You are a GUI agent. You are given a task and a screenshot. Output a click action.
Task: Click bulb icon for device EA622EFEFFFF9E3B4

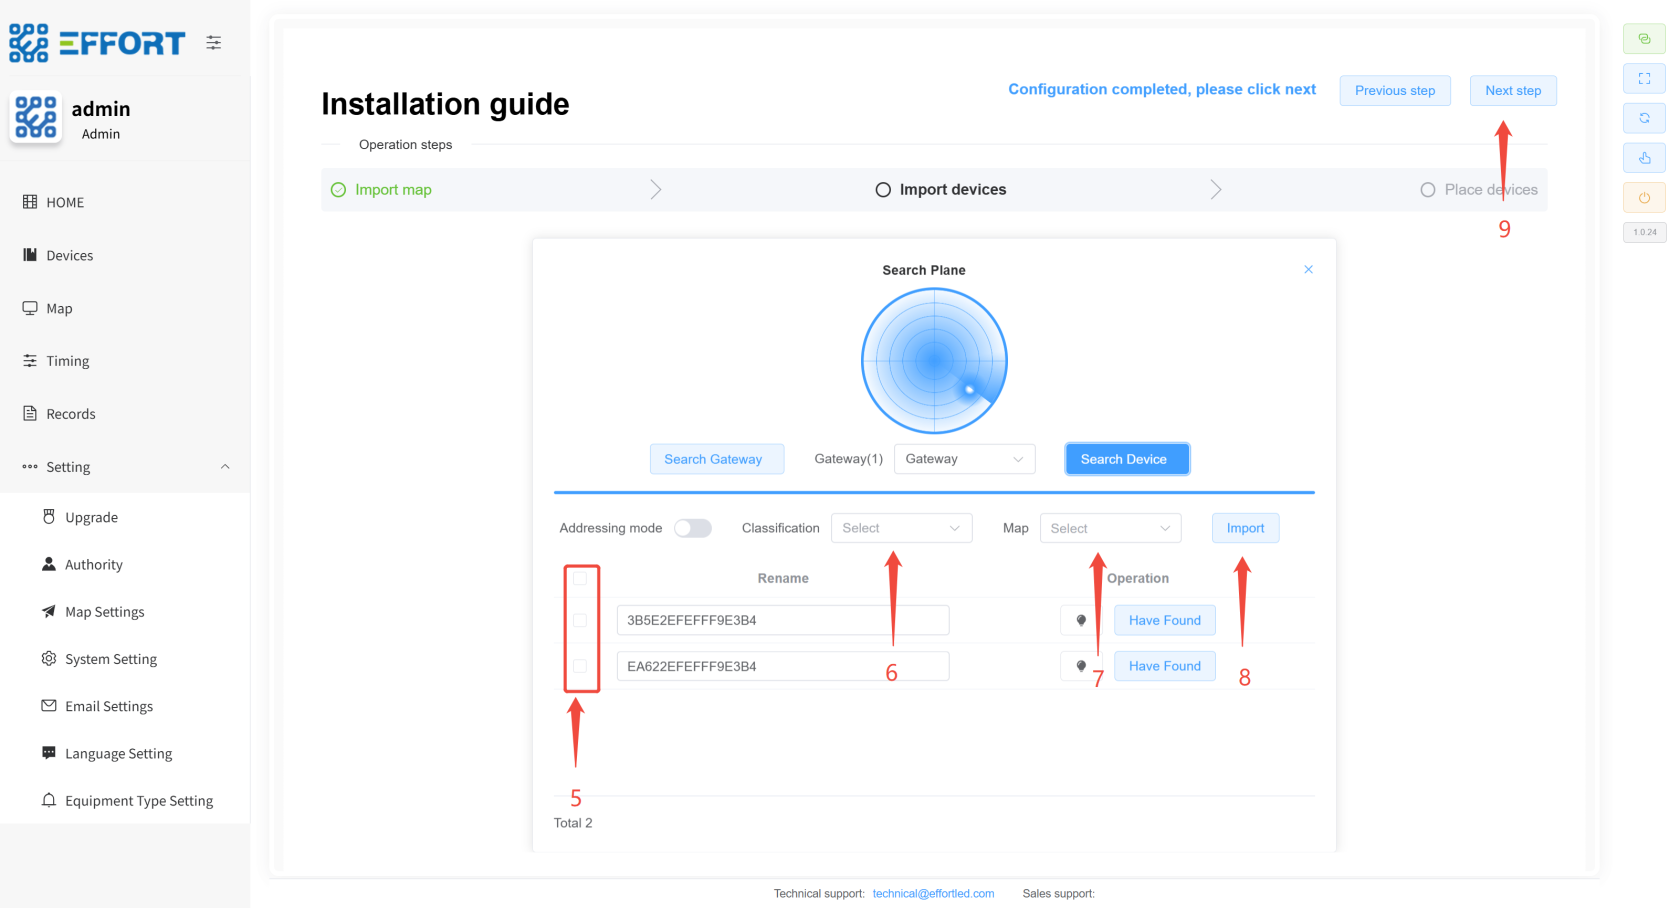1081,666
